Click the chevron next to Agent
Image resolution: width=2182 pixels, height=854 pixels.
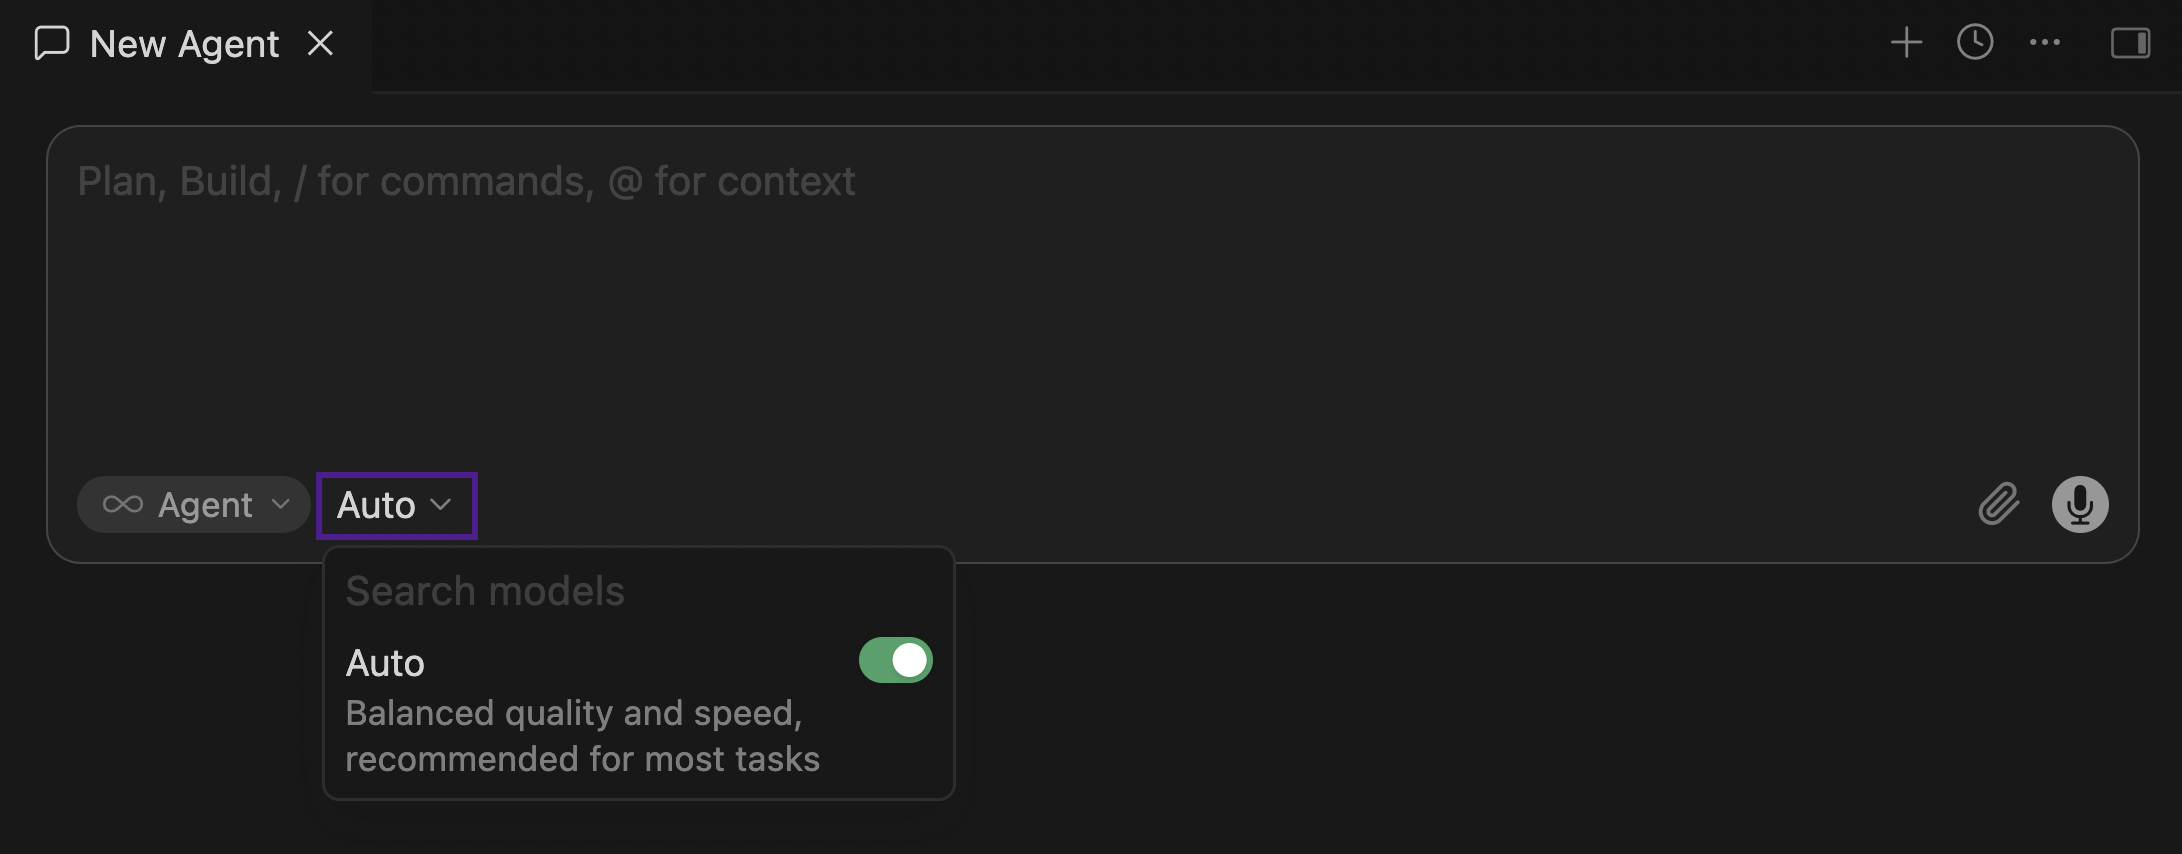(281, 504)
